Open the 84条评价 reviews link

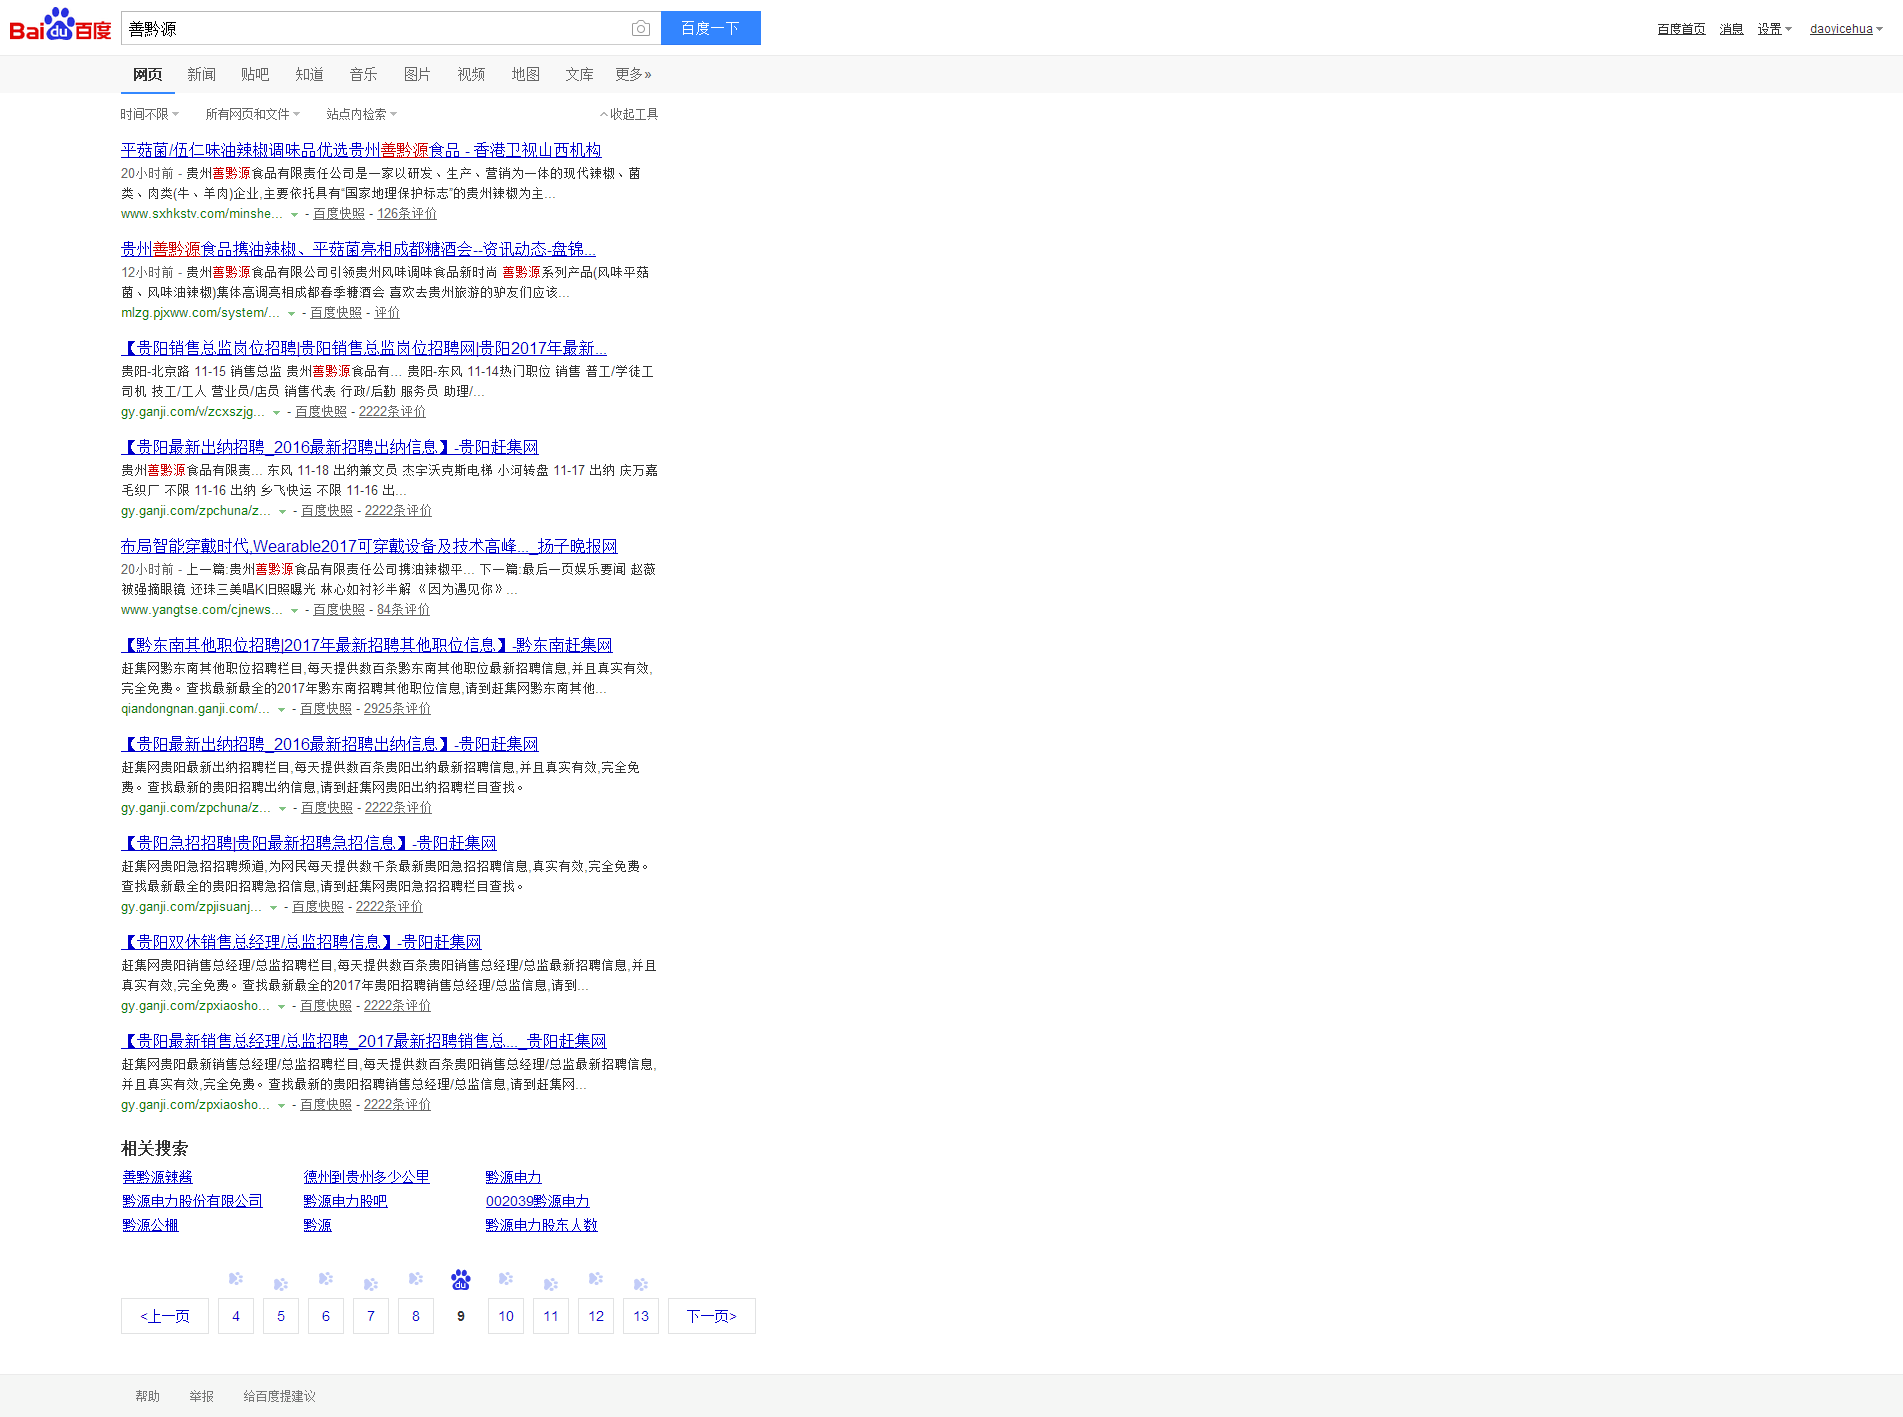point(403,610)
